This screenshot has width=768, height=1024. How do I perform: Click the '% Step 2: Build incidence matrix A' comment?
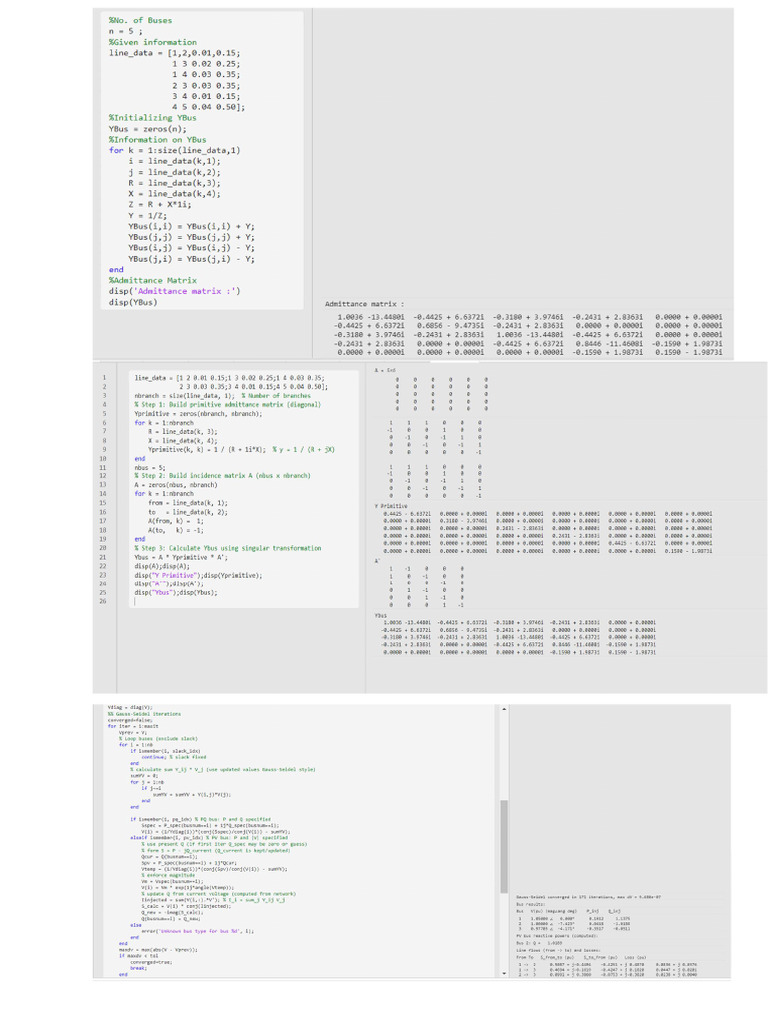pyautogui.click(x=222, y=475)
